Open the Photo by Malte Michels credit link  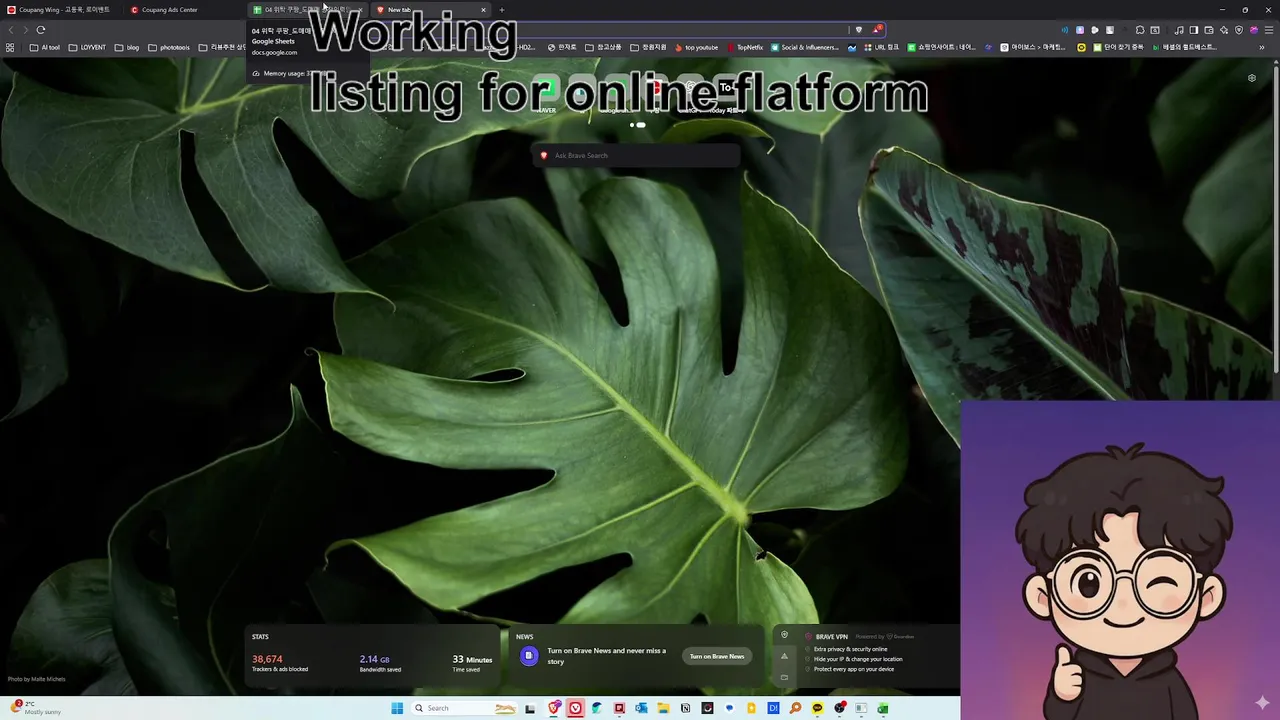click(x=37, y=679)
